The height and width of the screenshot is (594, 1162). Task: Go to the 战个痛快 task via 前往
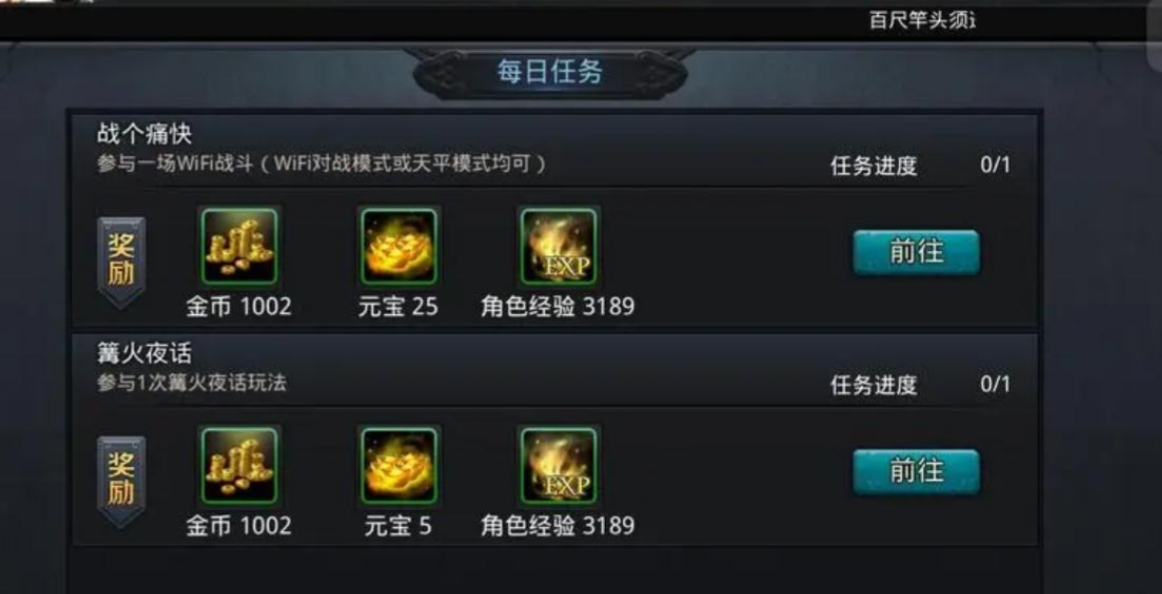(x=916, y=253)
